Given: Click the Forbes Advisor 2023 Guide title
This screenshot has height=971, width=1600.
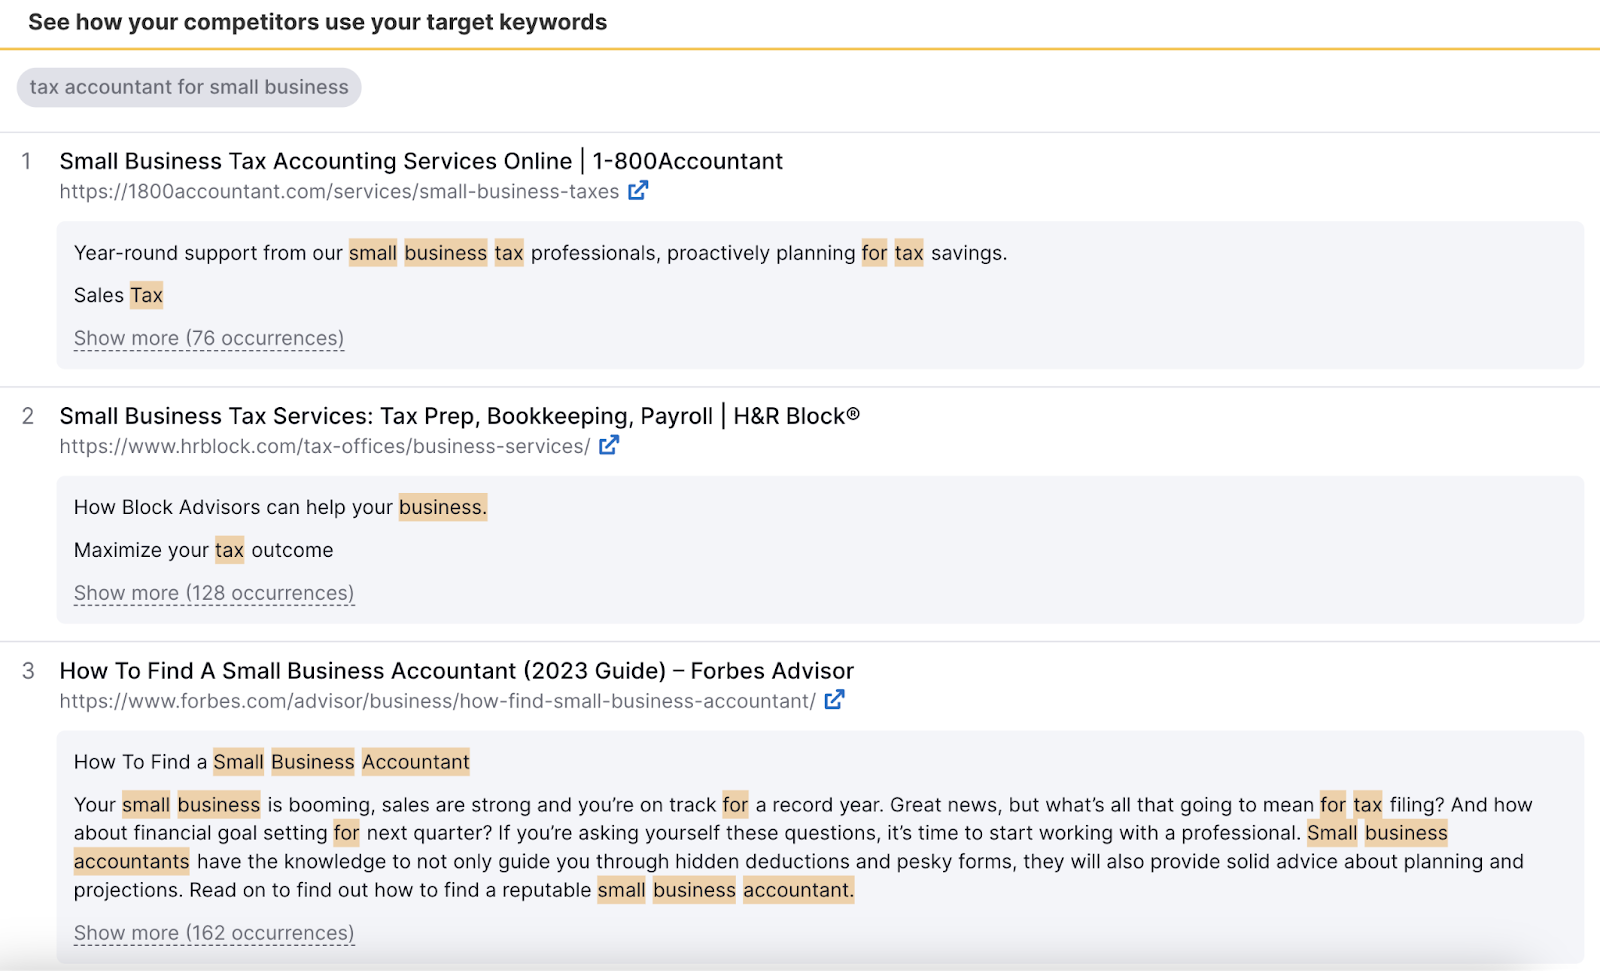Looking at the screenshot, I should 456,670.
